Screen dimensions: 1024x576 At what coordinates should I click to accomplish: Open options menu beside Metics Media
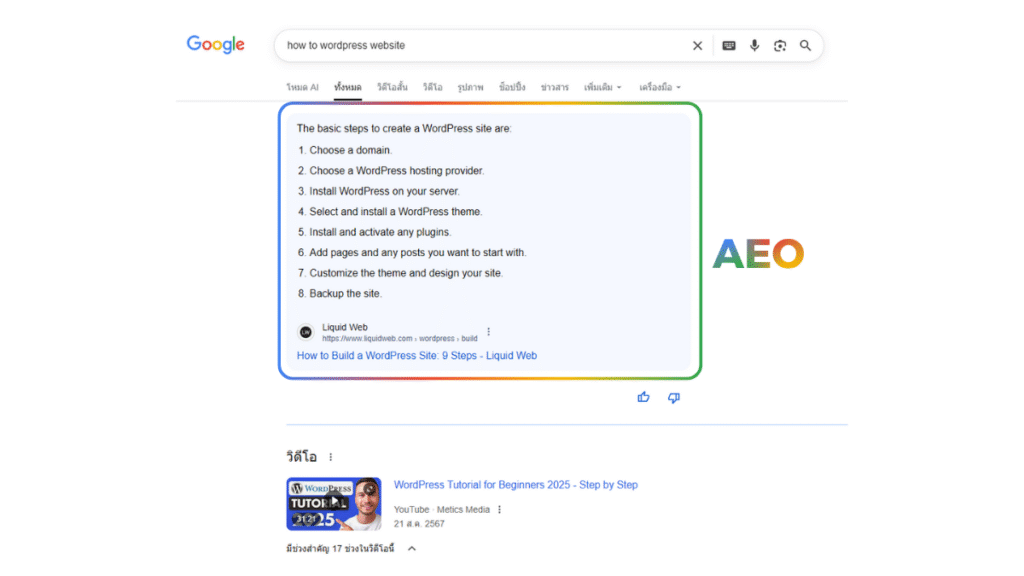point(499,510)
